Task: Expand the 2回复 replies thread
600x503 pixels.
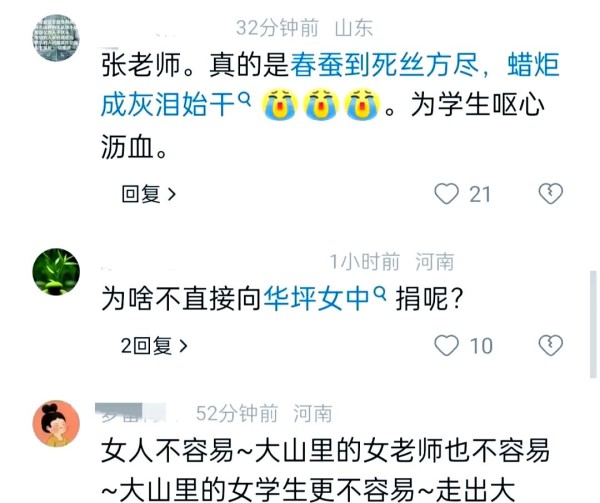Action: tap(154, 346)
